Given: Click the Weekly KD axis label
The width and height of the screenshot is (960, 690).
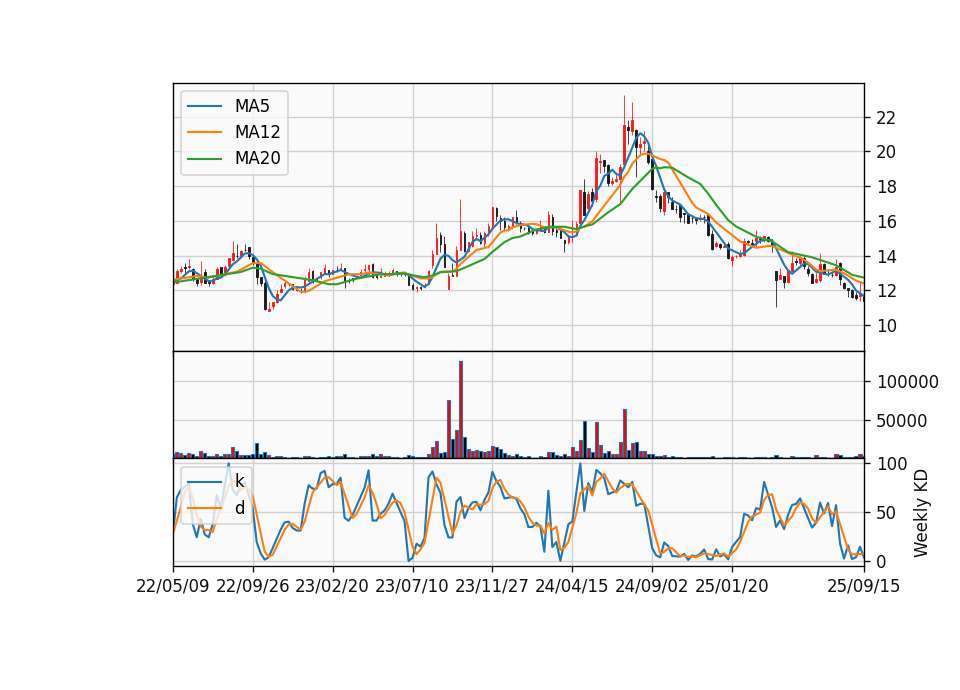Looking at the screenshot, I should pos(921,513).
